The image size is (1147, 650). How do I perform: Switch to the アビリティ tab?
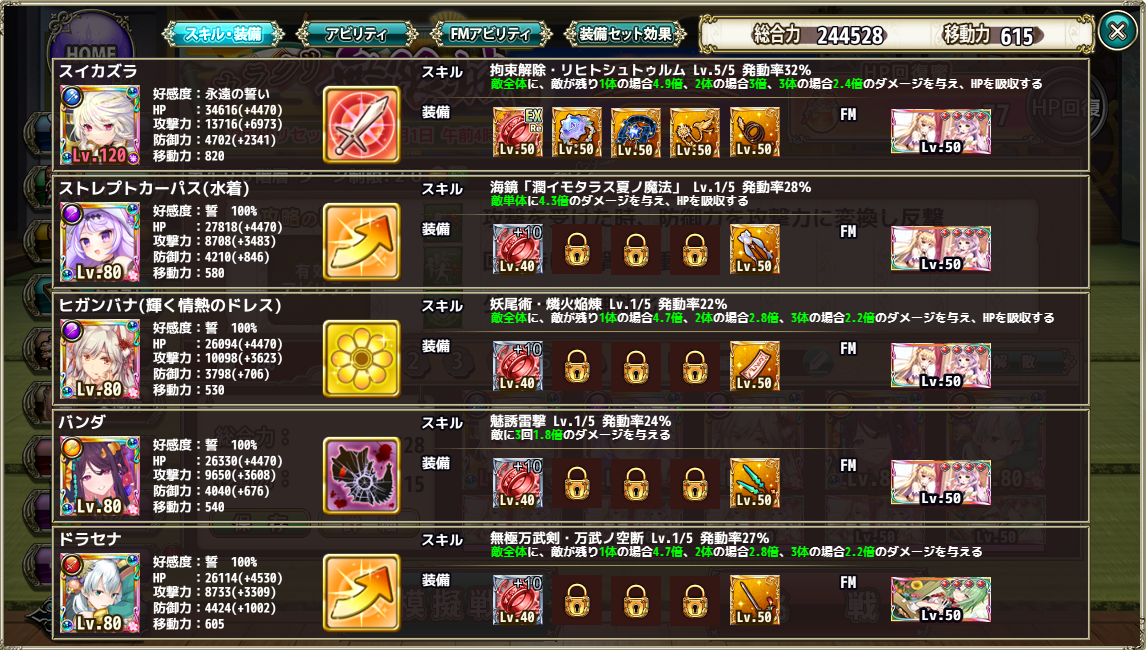tap(357, 34)
